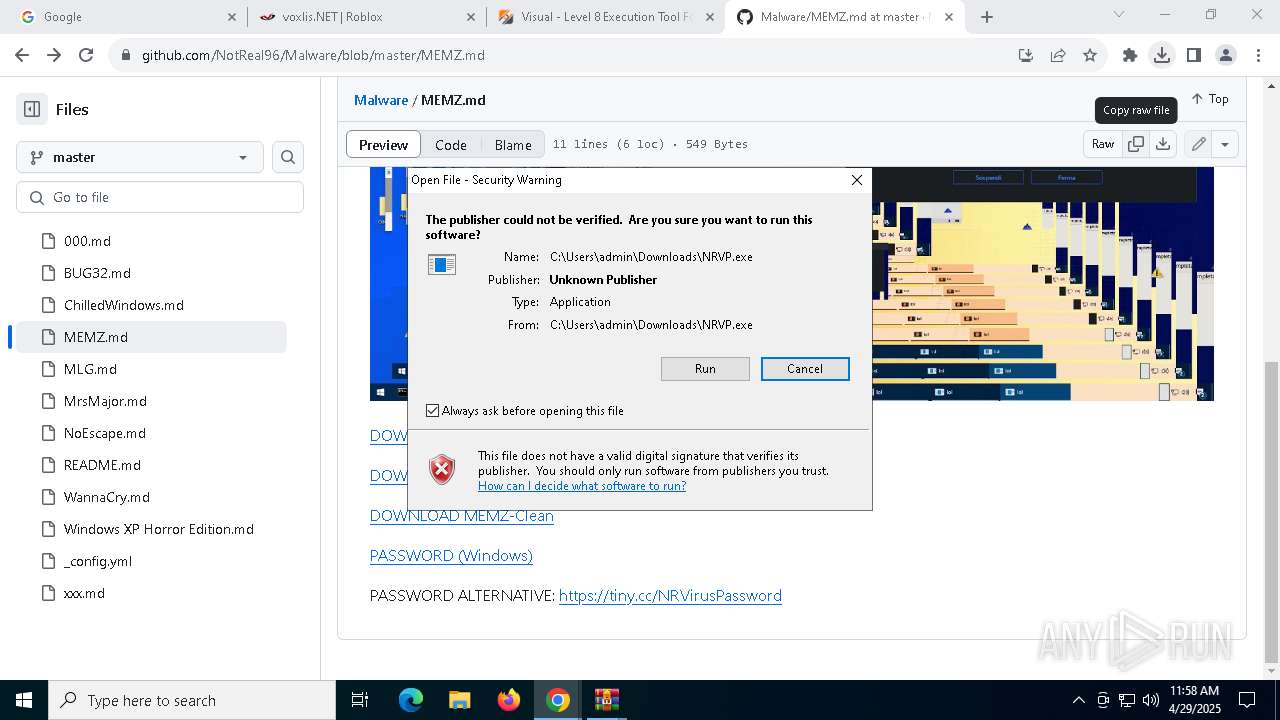Open PASSWORD (Windows) link

point(451,556)
